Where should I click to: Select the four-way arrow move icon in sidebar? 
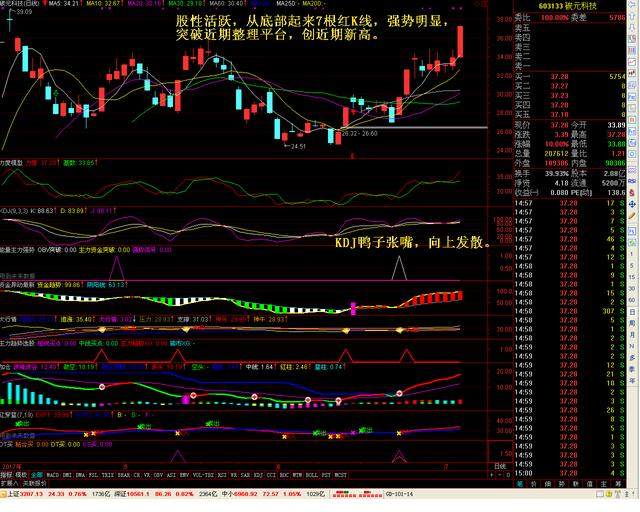(x=633, y=204)
